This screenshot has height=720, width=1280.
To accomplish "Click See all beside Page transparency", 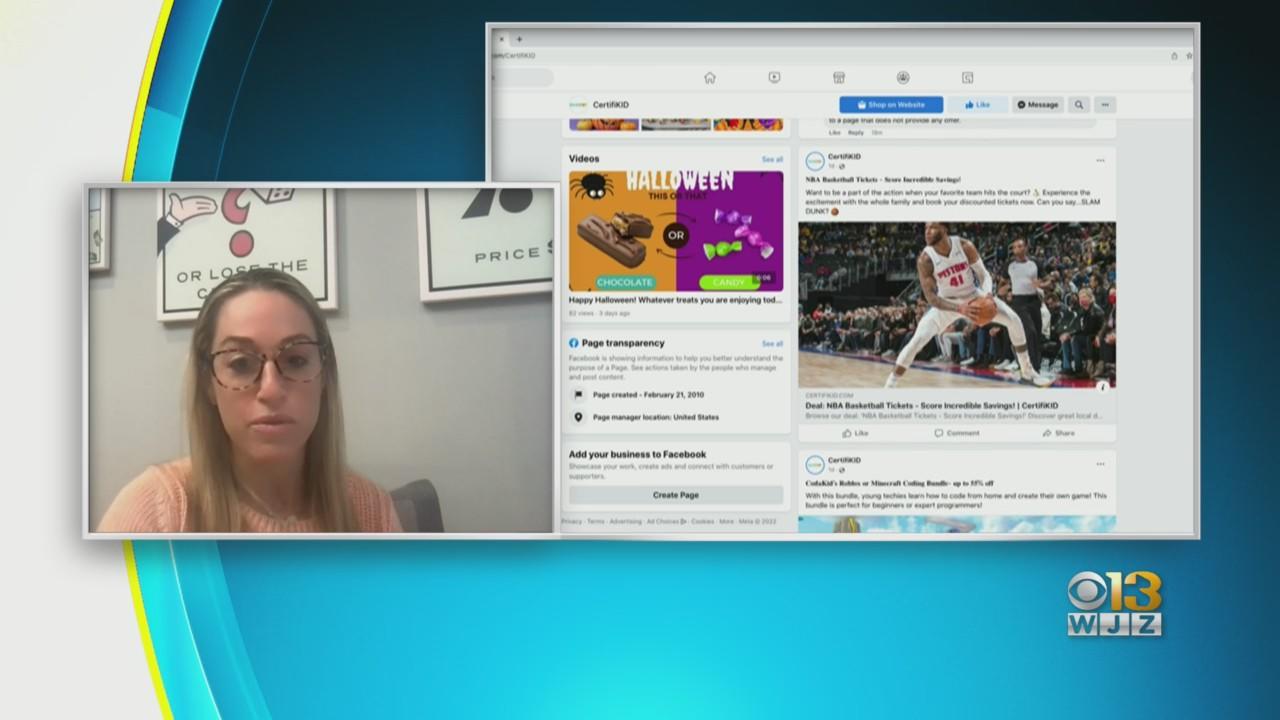I will click(772, 344).
